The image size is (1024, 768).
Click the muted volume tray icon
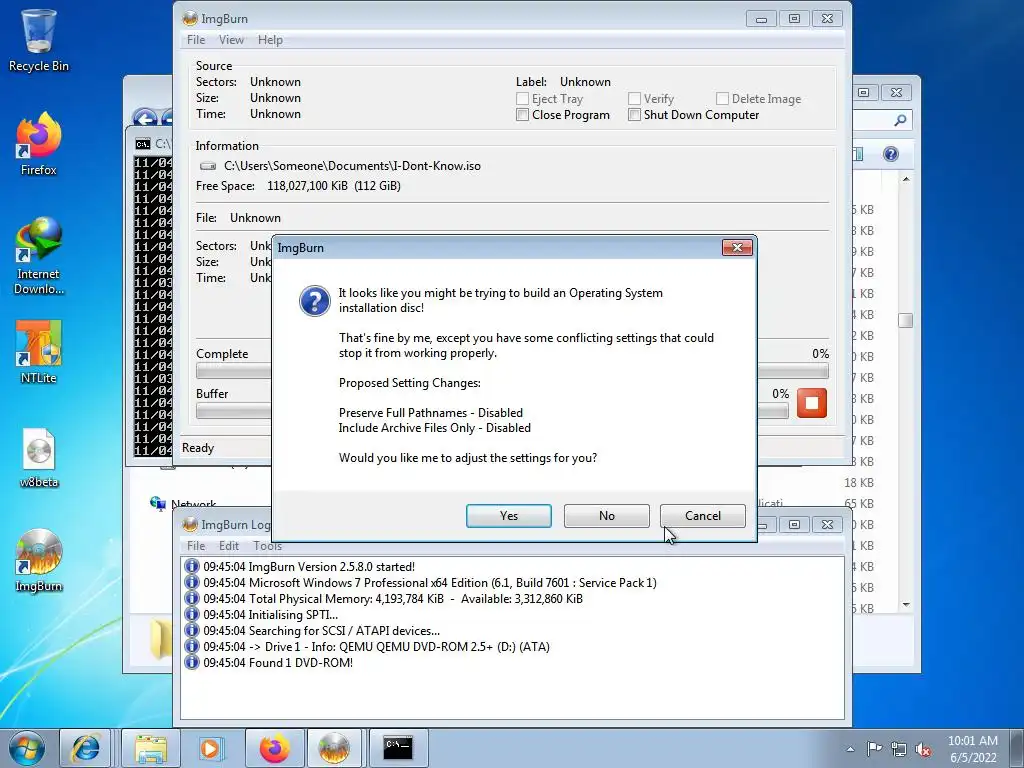[923, 749]
